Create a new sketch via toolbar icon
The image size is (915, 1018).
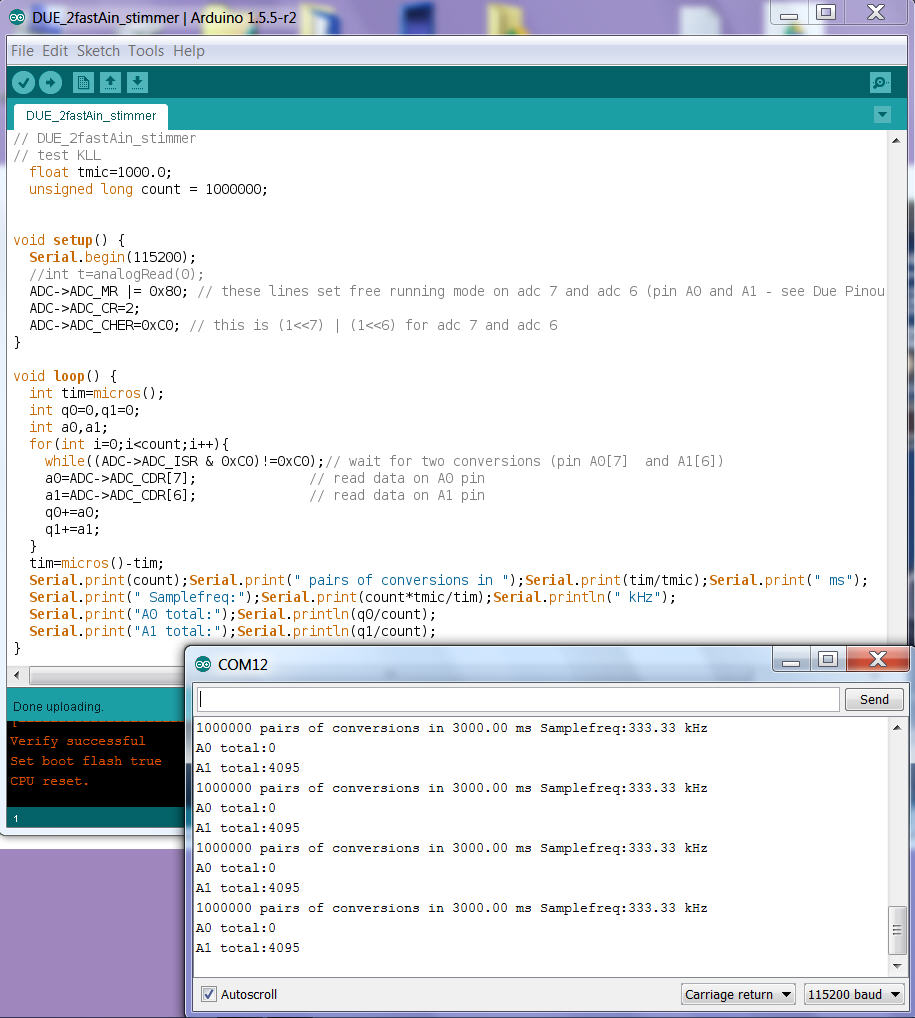click(x=83, y=82)
